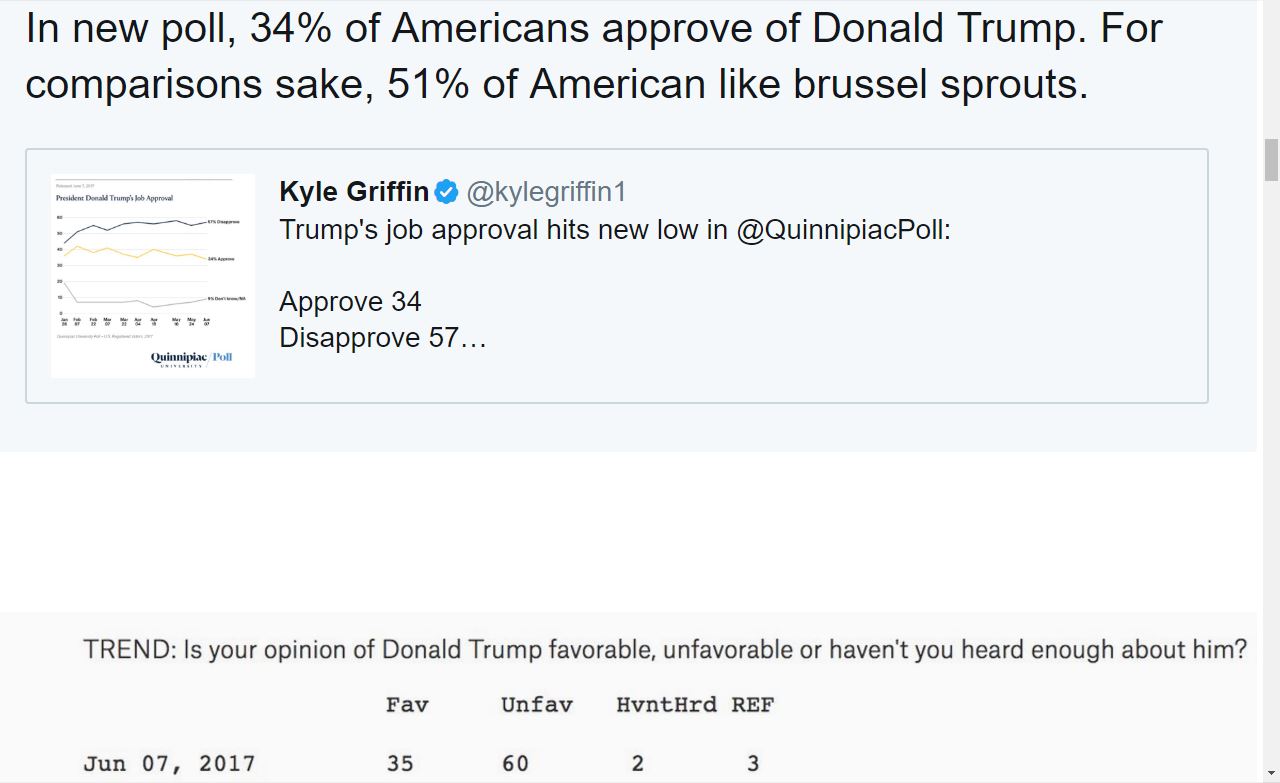Viewport: 1280px width, 783px height.
Task: Click the Quinnipiac Poll logo in thumbnail
Action: click(191, 359)
